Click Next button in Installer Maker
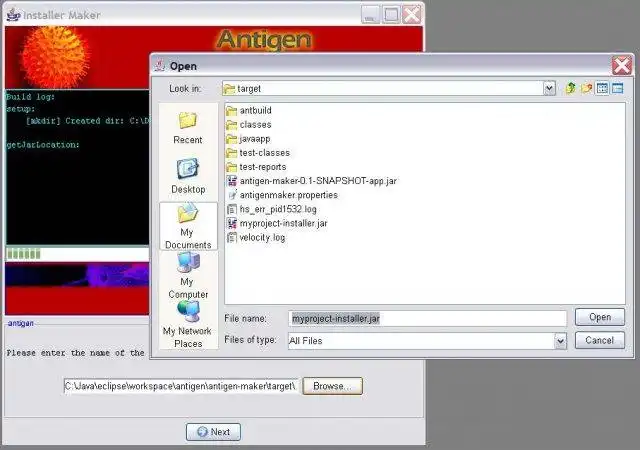Viewport: 640px width, 450px height. (213, 432)
